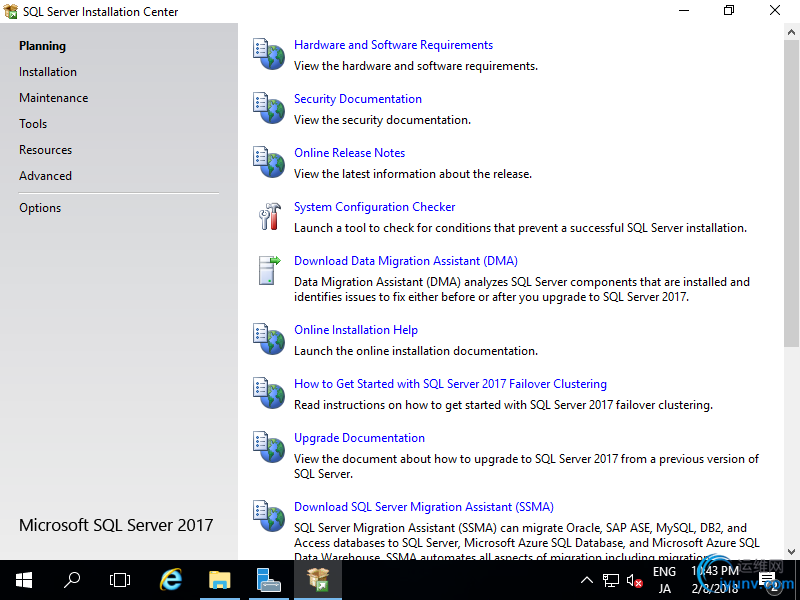Click the taskbar clock showing 2/8/2018

(715, 580)
